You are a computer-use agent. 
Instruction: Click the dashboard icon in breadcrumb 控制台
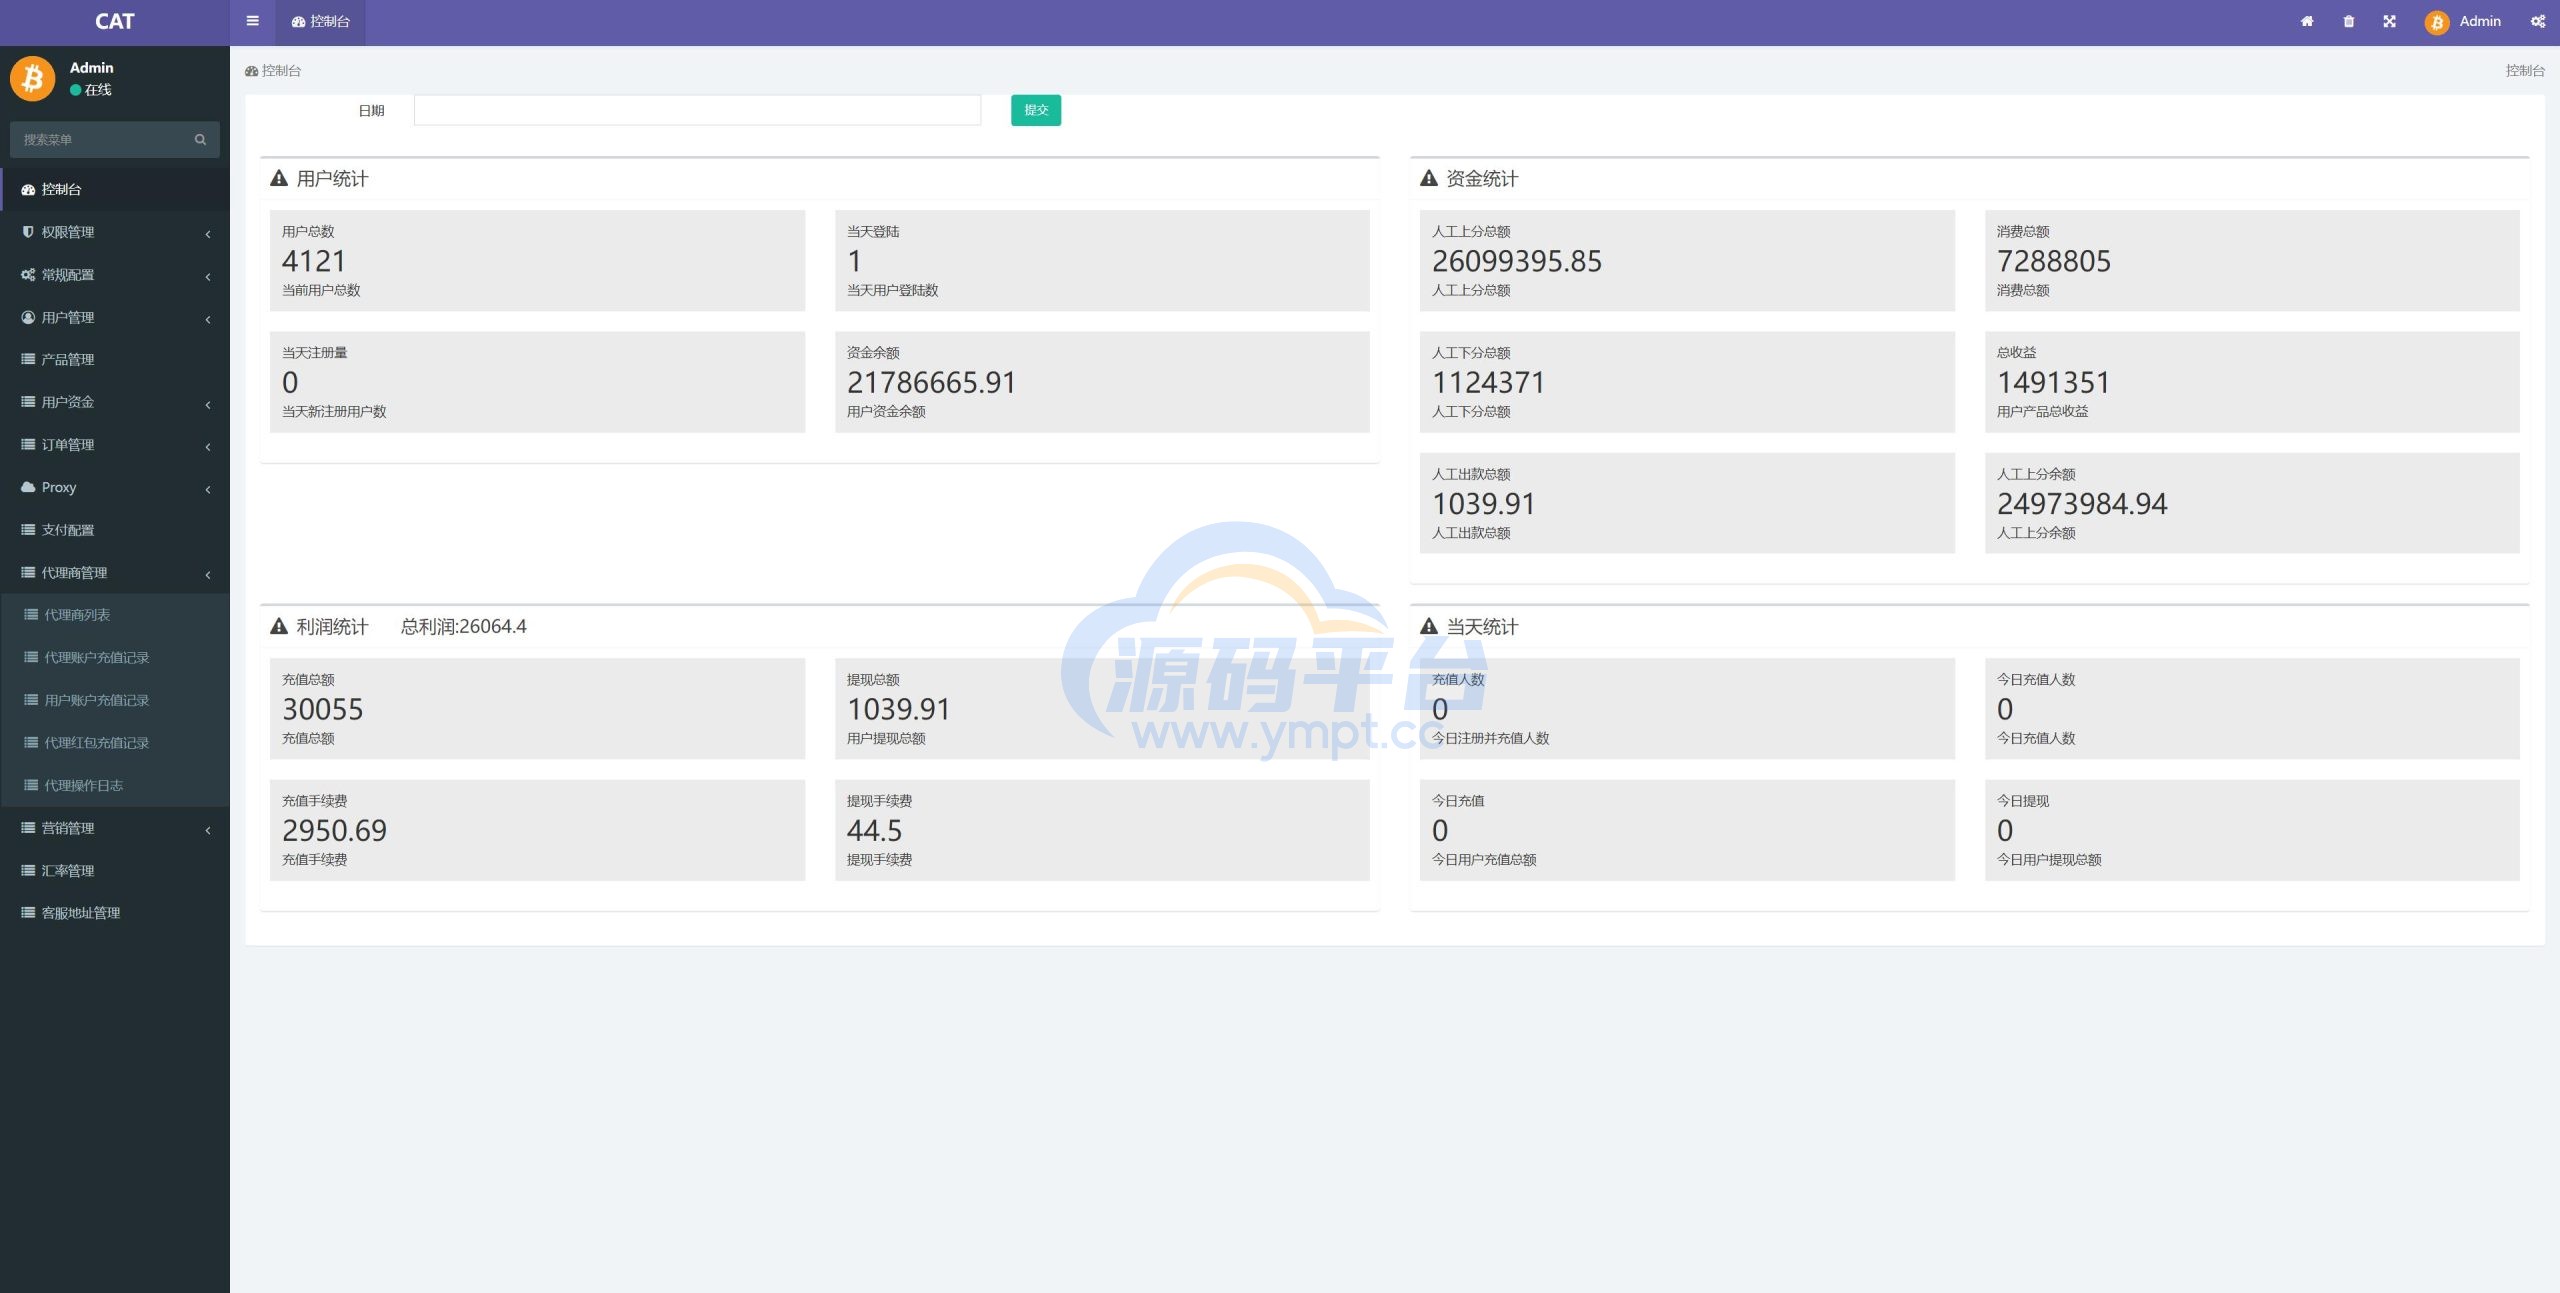[x=252, y=71]
